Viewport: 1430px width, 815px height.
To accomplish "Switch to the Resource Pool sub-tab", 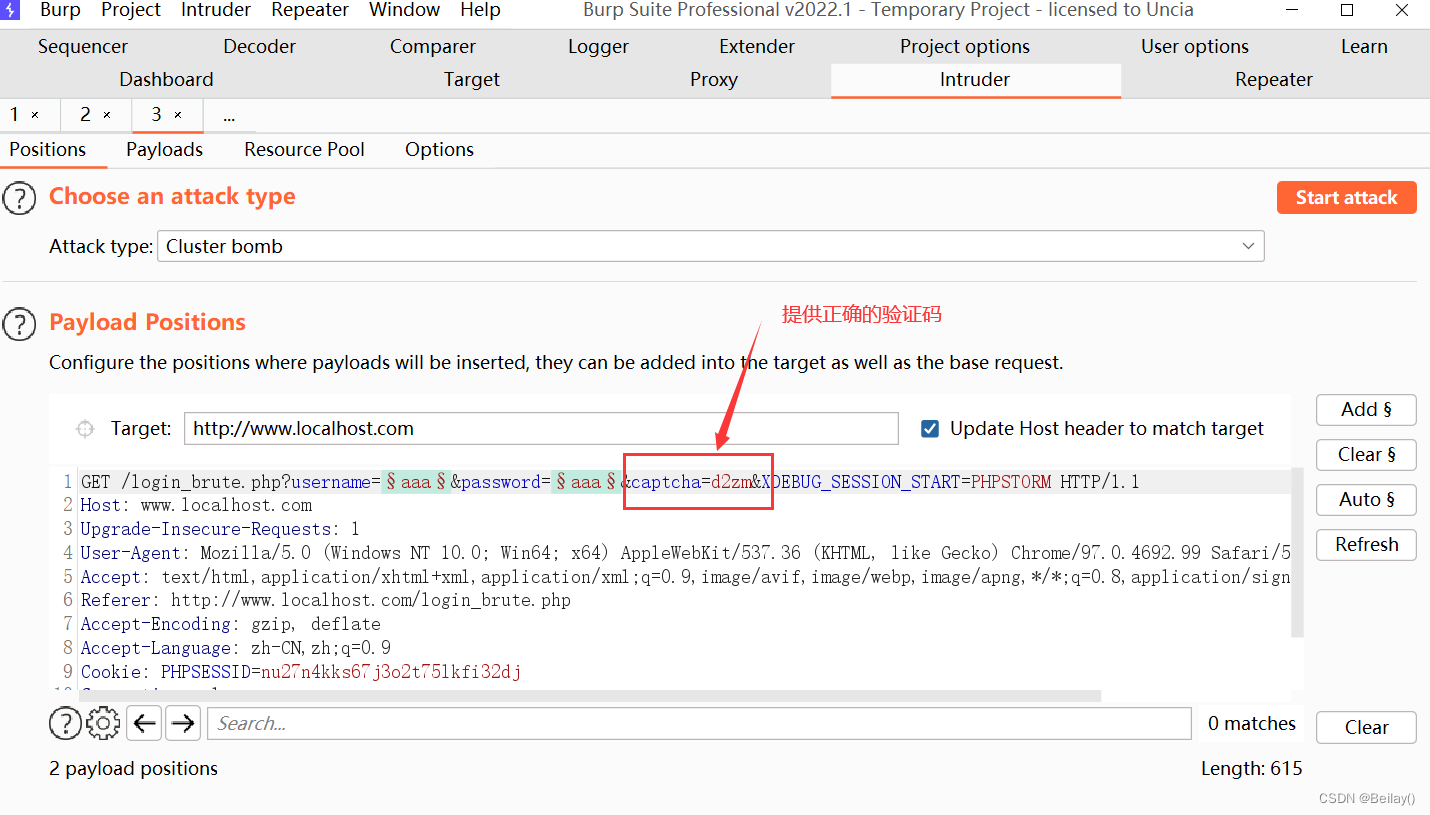I will (304, 150).
